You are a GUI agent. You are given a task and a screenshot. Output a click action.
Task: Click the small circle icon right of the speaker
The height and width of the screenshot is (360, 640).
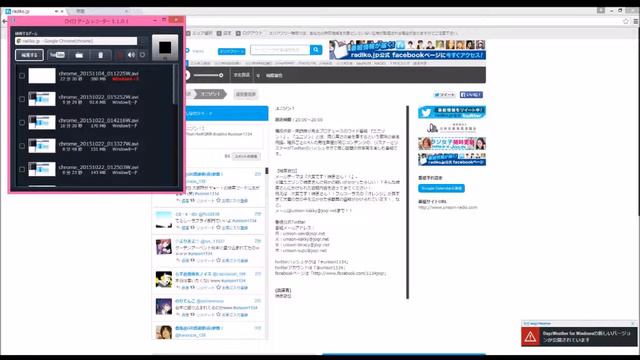coord(142,55)
